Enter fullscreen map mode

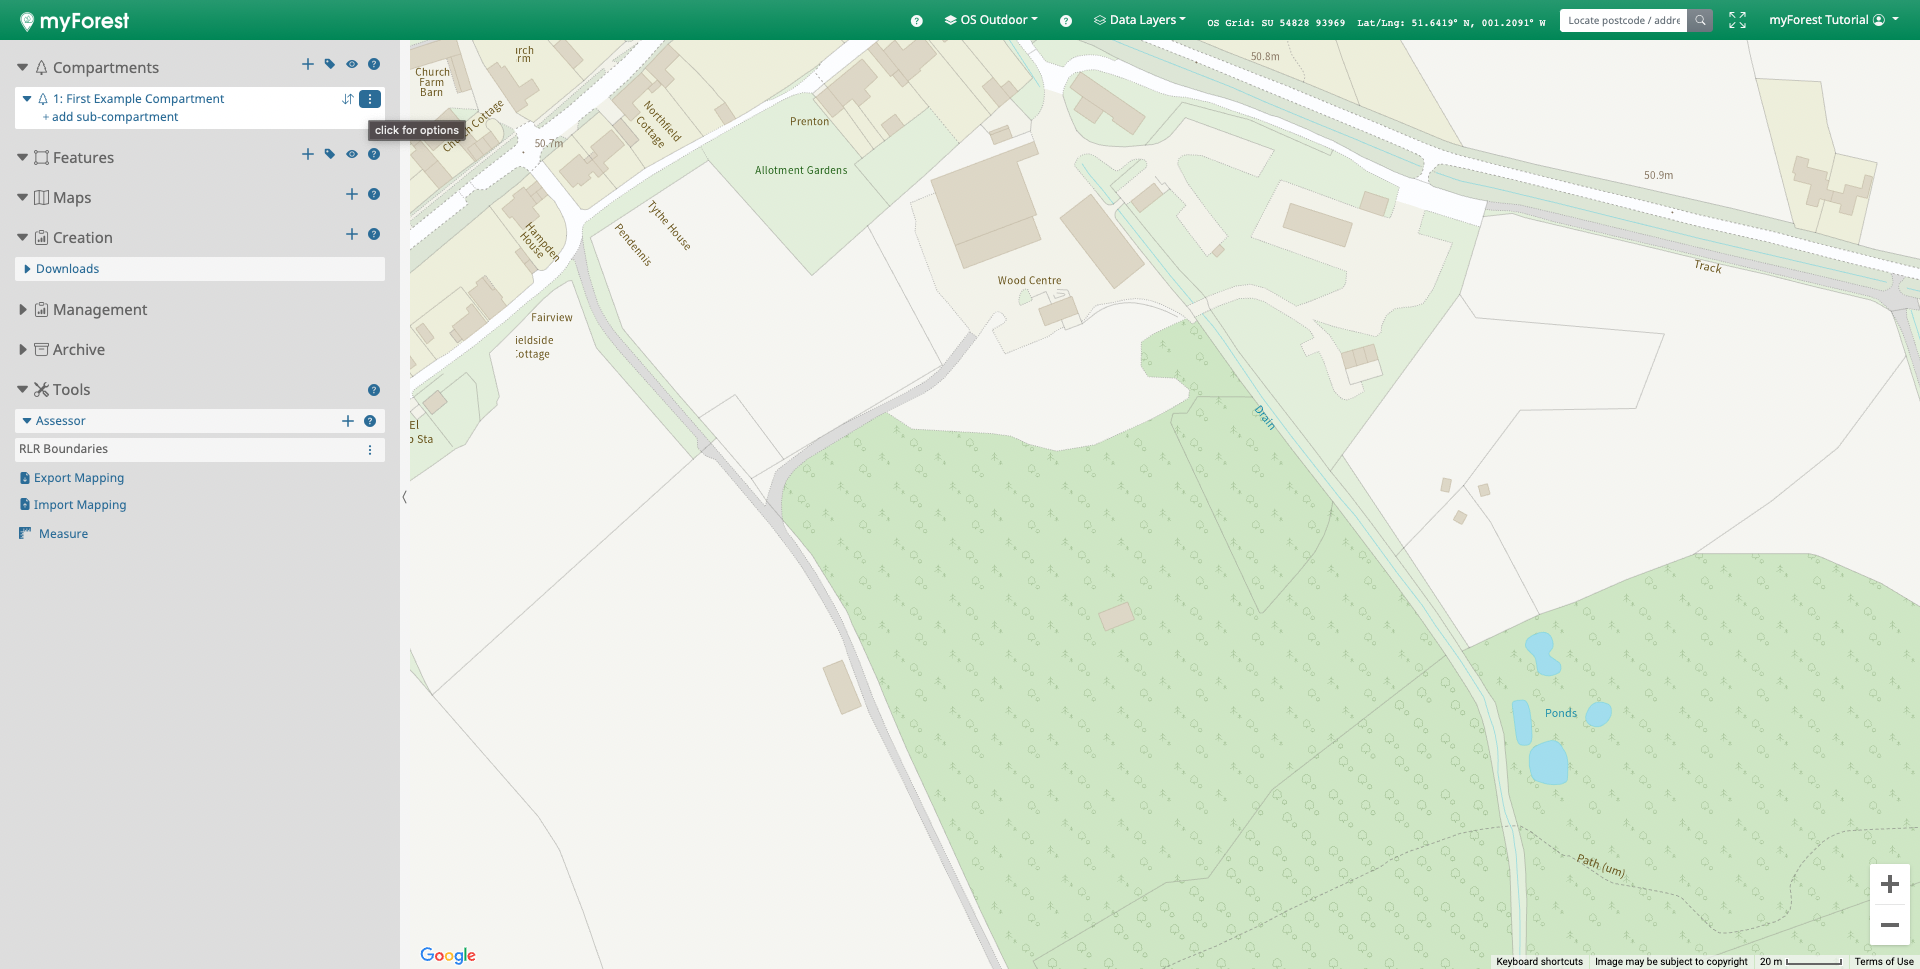pos(1738,20)
